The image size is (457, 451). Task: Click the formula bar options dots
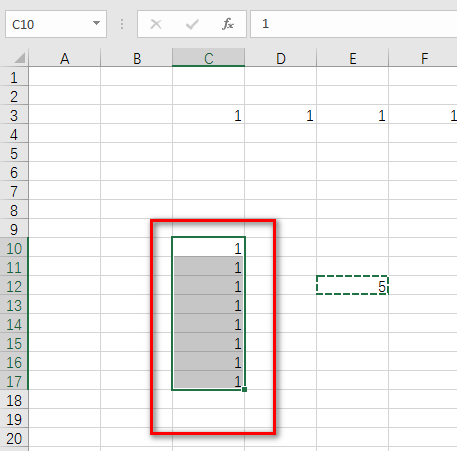(x=122, y=24)
